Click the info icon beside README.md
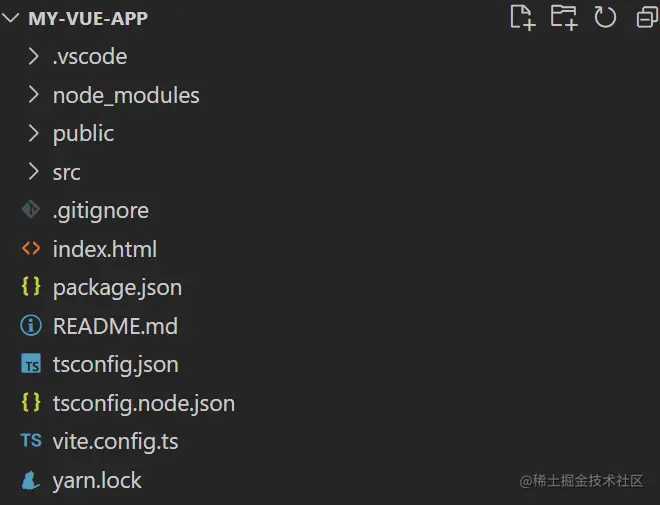This screenshot has height=505, width=660. pos(31,326)
